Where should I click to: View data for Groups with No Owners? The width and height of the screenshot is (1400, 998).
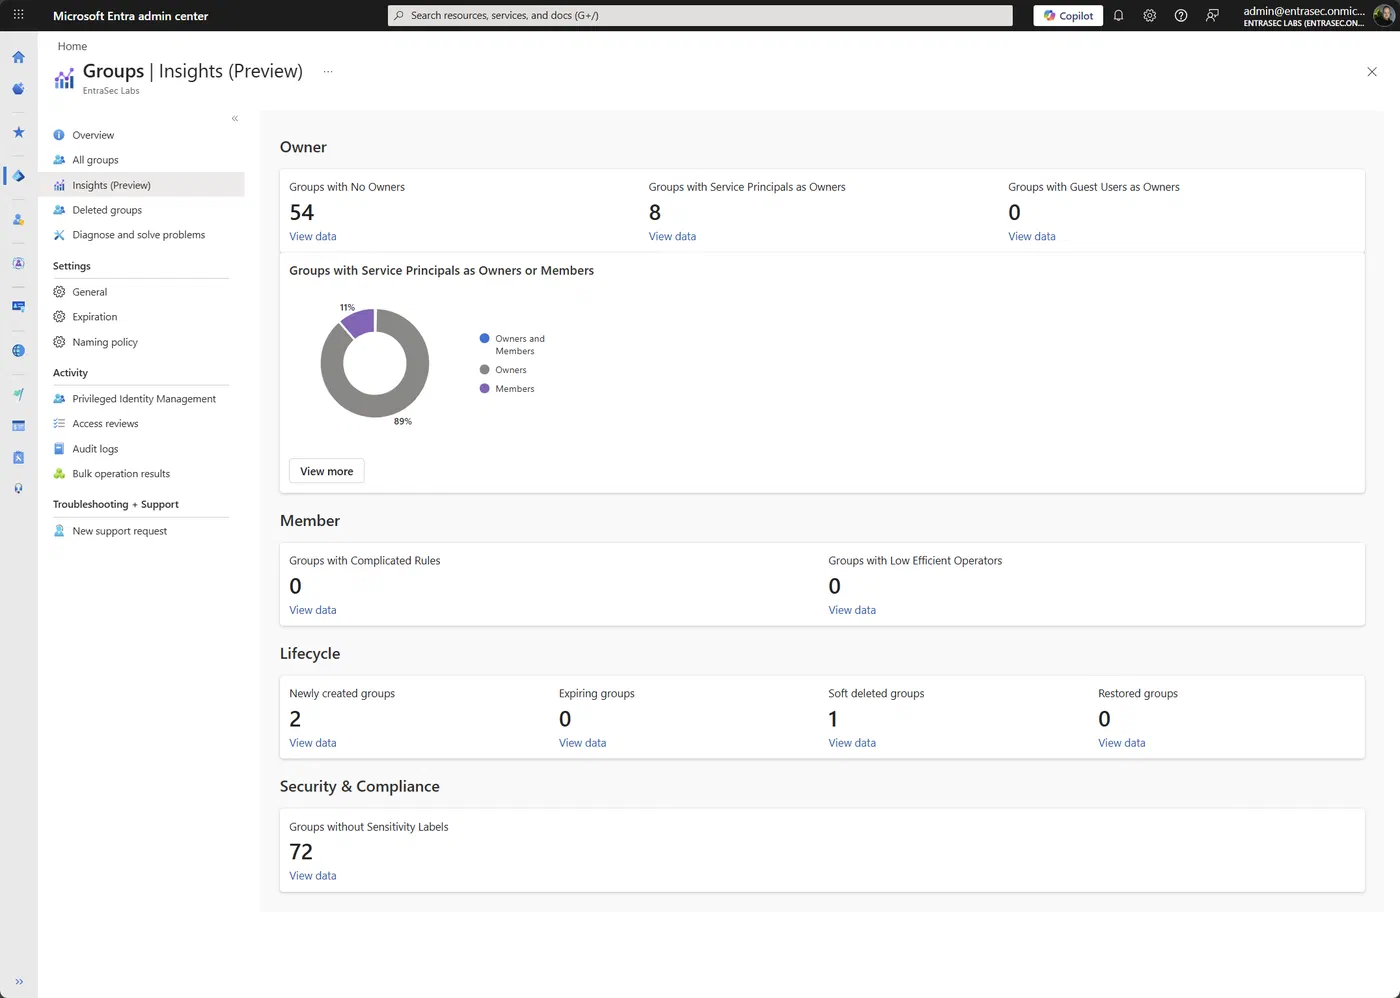pos(313,237)
